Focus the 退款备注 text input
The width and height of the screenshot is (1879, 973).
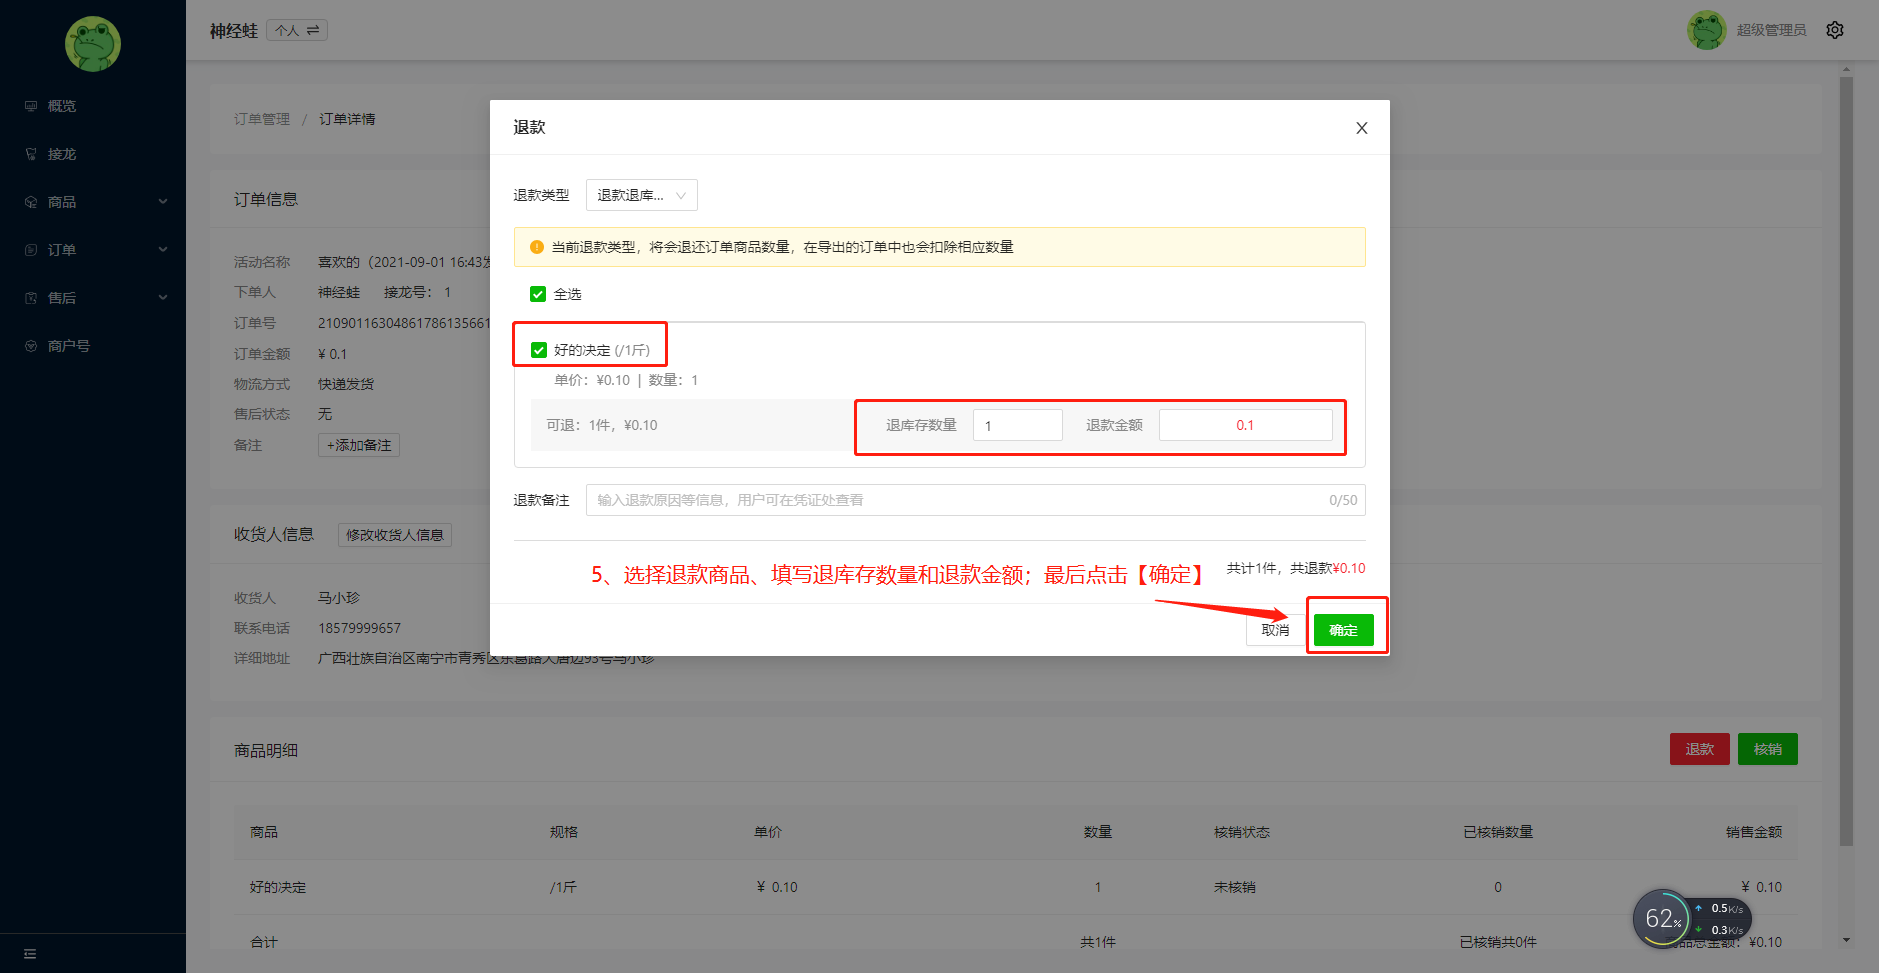pos(976,500)
